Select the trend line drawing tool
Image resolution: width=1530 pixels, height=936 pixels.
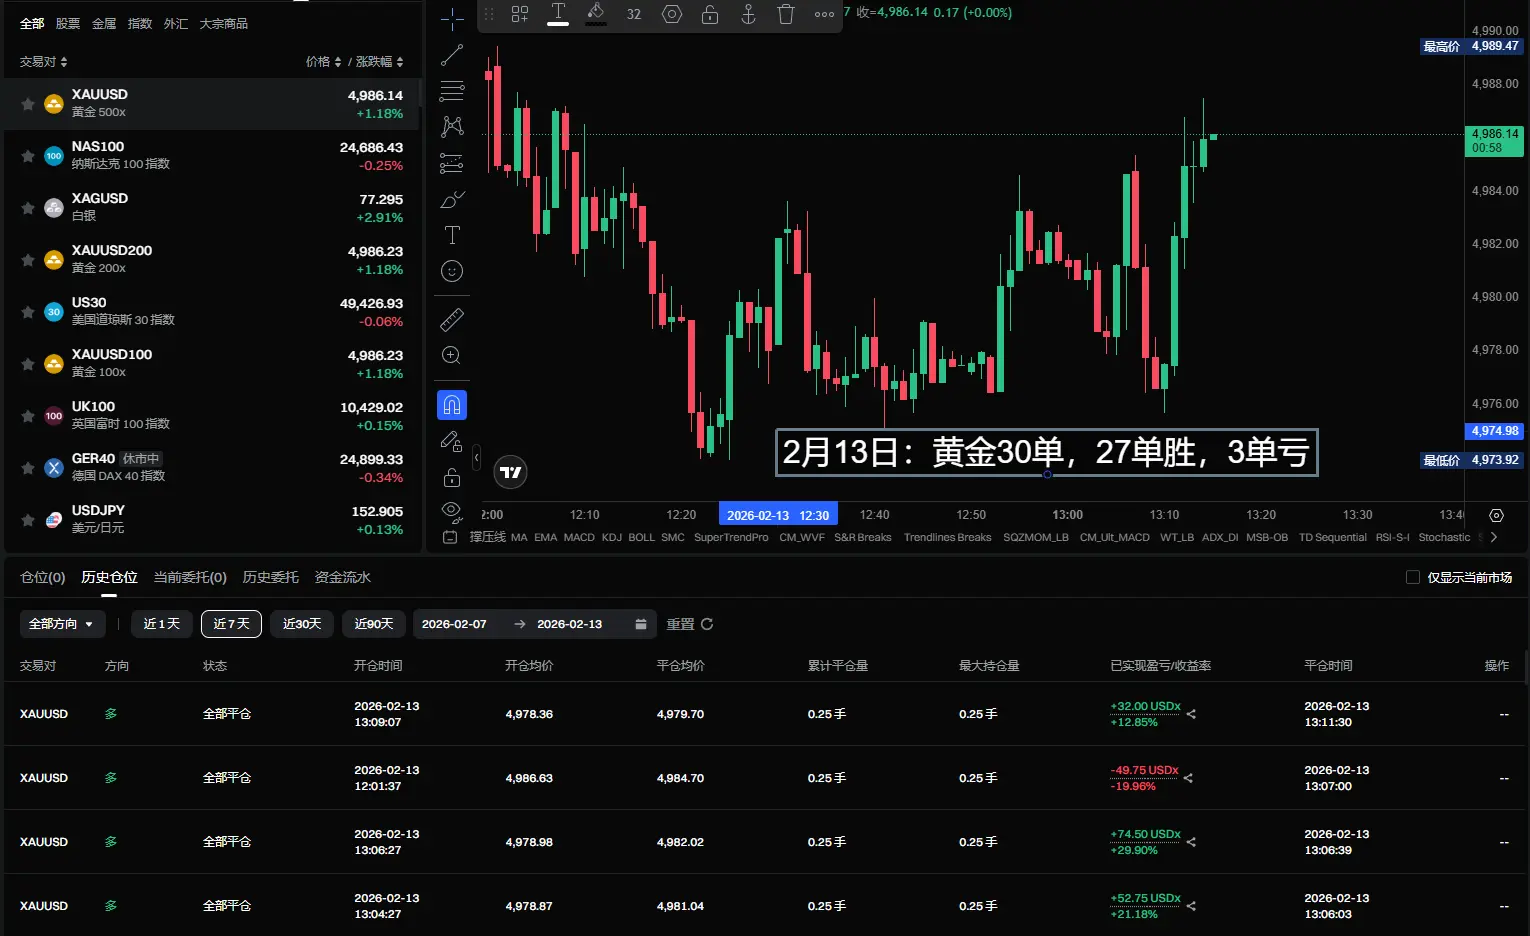(452, 55)
